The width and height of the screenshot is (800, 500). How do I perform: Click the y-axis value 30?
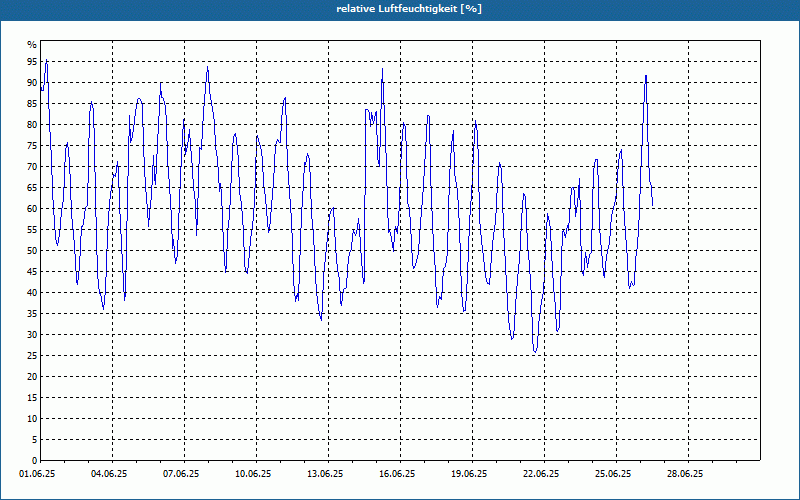click(32, 335)
